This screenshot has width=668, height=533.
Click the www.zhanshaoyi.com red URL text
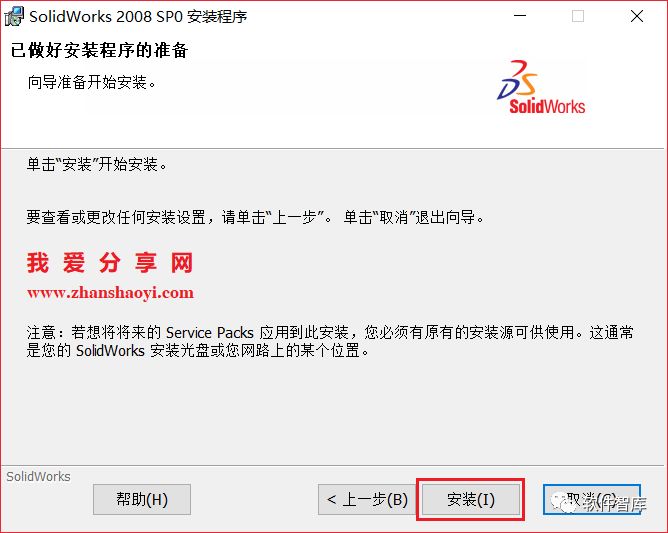(x=110, y=293)
